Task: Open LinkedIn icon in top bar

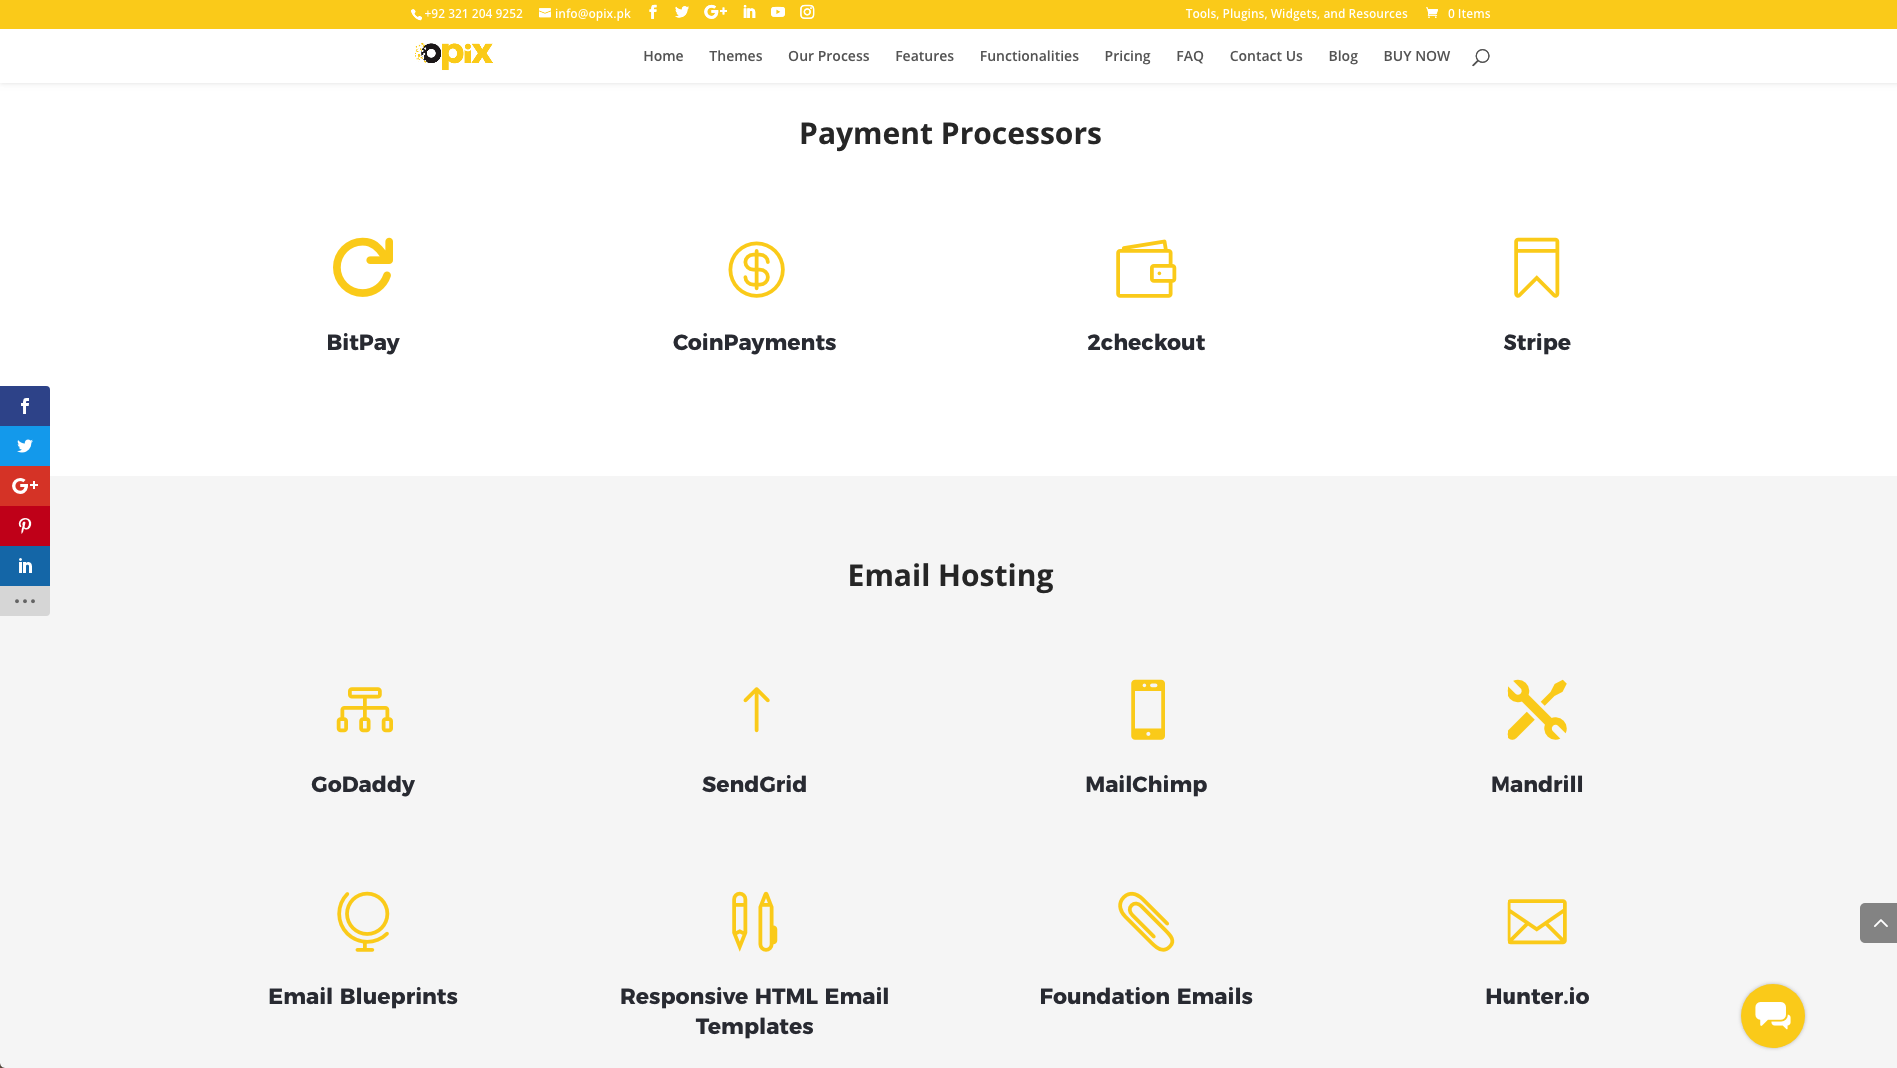Action: (749, 13)
